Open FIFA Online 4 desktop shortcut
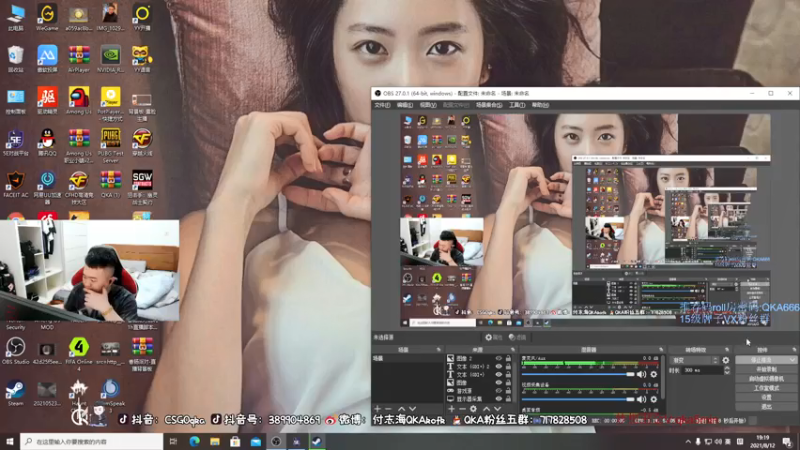This screenshot has height=450, width=800. point(79,354)
